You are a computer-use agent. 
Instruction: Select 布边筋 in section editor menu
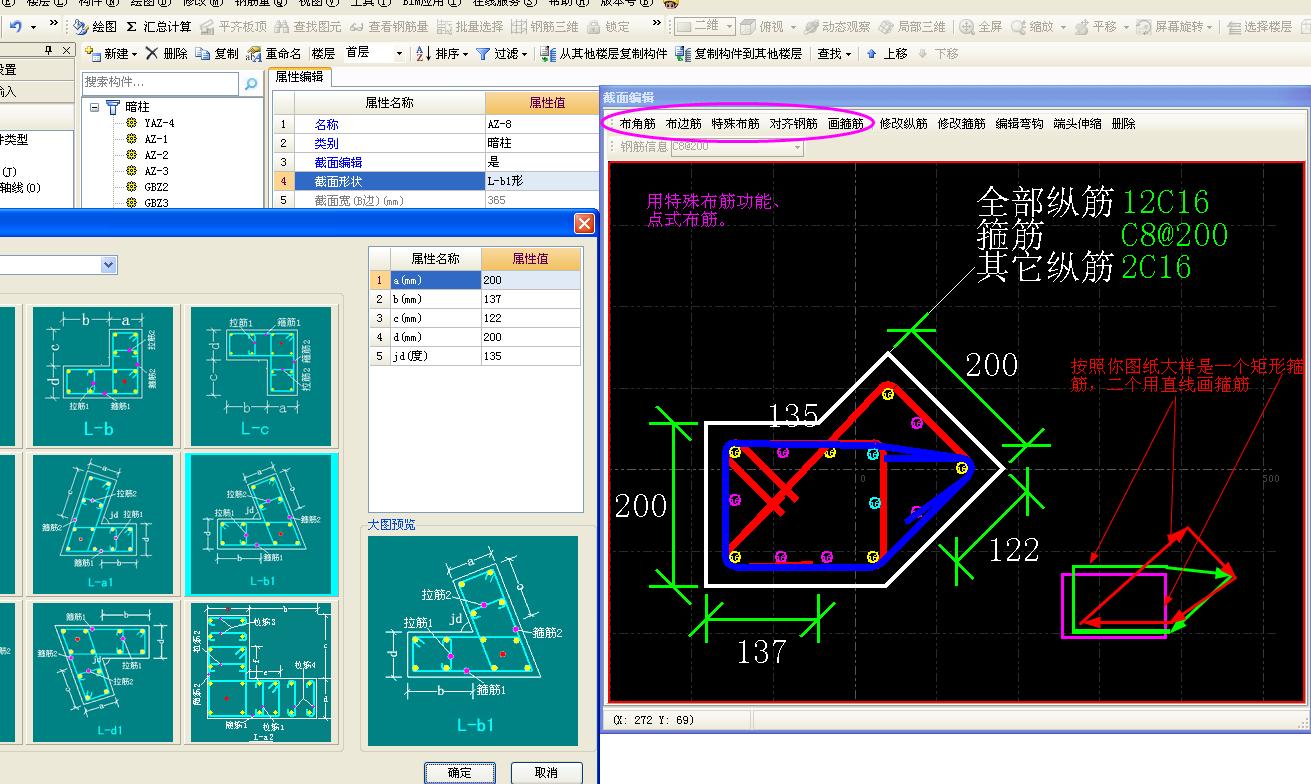[x=683, y=124]
